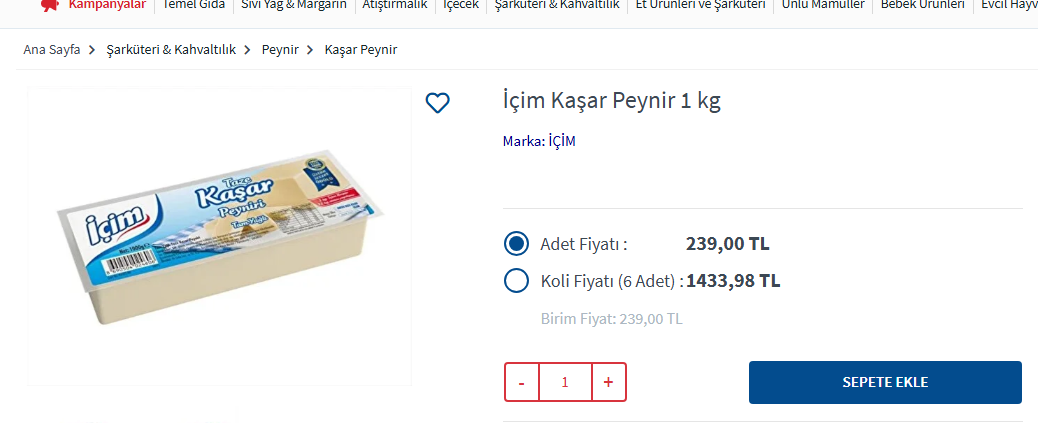Screen dimensions: 1038x423
Task: Select Unlu Mamuller in the navigation bar
Action: pos(823,5)
